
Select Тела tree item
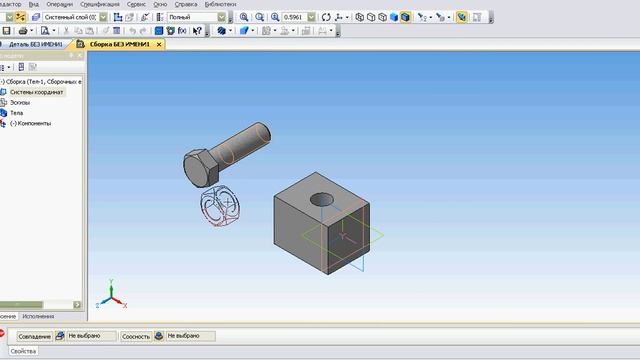[16, 113]
